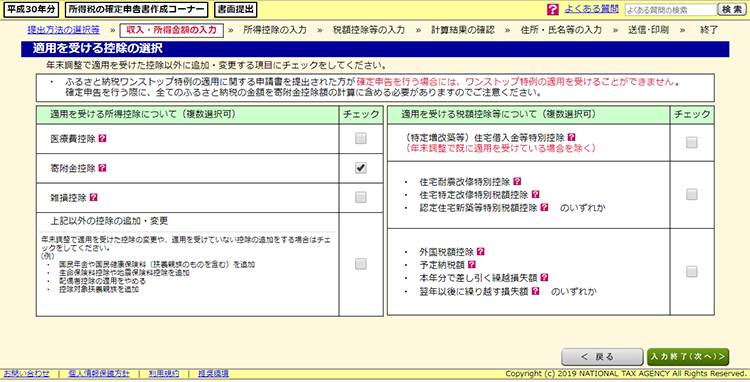Click the 検索 button
This screenshot has width=750, height=382.
click(731, 10)
